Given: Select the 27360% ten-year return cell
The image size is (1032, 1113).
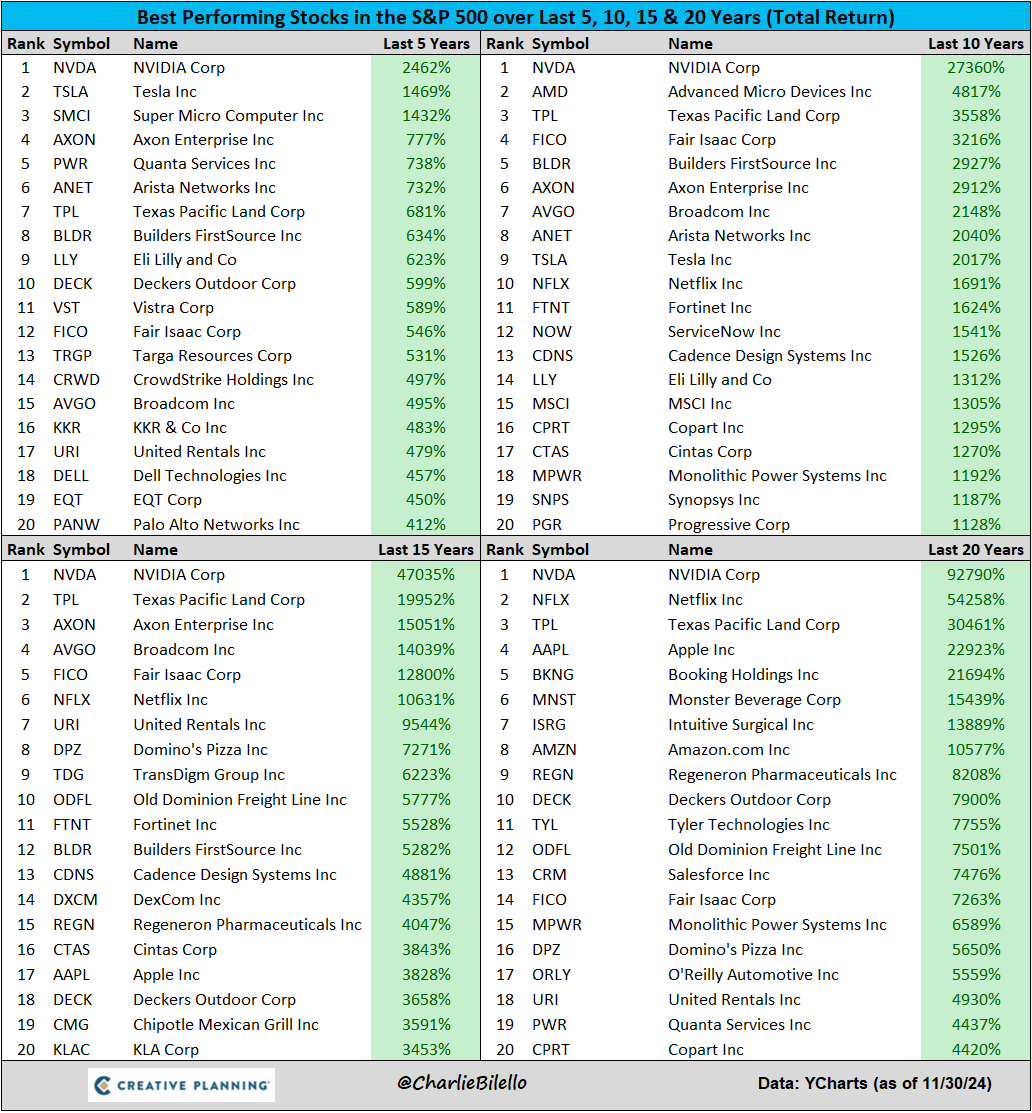Looking at the screenshot, I should pos(976,68).
